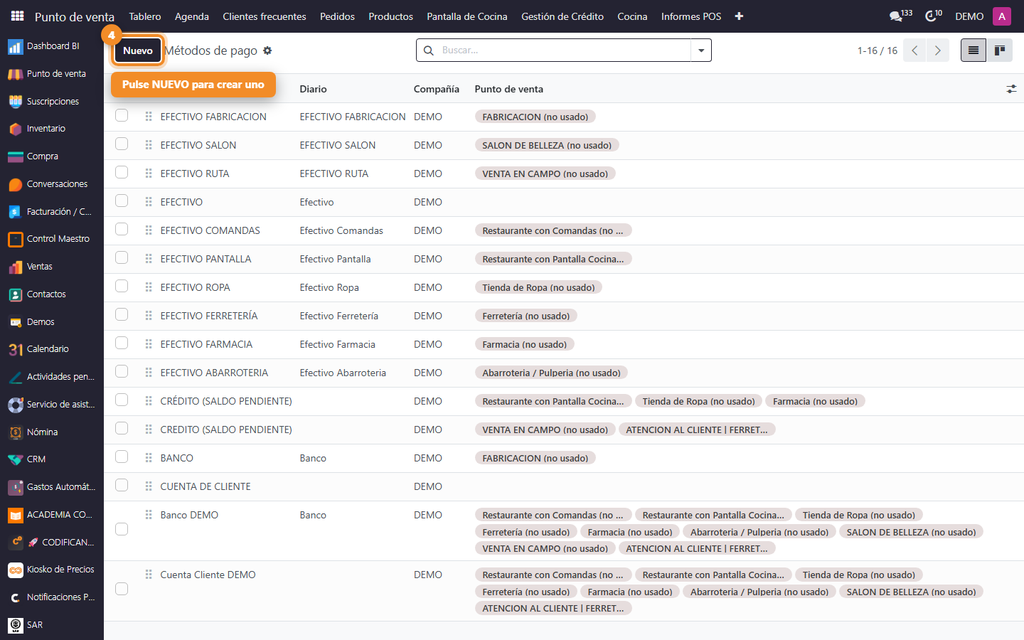Select checkbox for EFECTIVO RUTA row

click(x=121, y=172)
